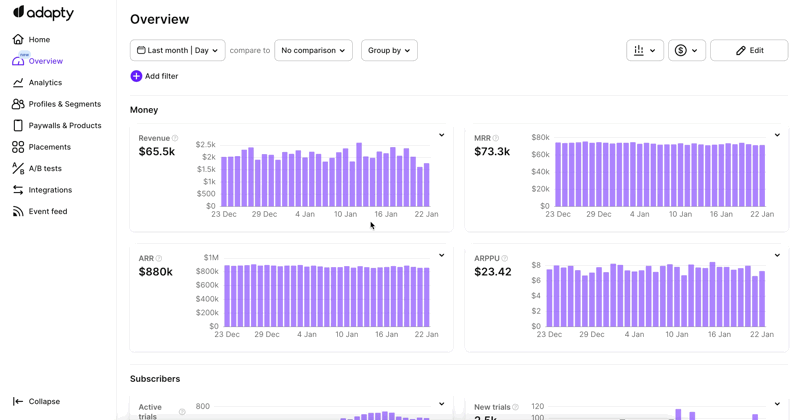Viewport: 800px width, 420px height.
Task: Open Profiles & Segments page
Action: click(x=64, y=104)
